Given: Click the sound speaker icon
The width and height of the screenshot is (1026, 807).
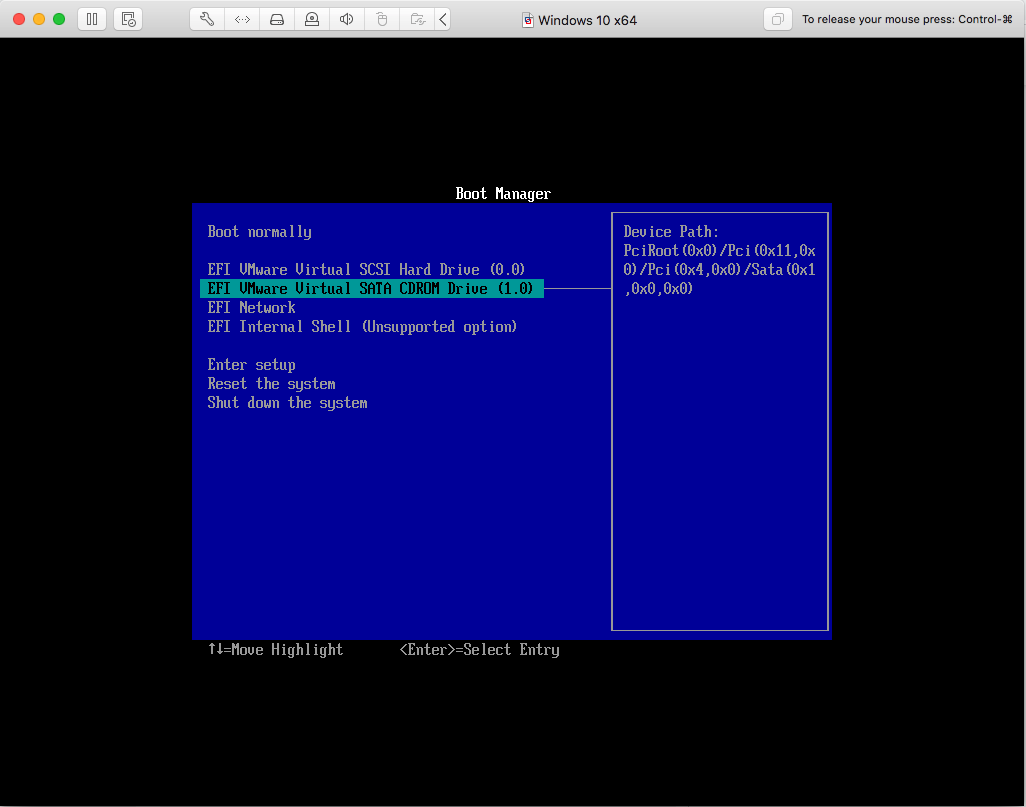Looking at the screenshot, I should [347, 19].
